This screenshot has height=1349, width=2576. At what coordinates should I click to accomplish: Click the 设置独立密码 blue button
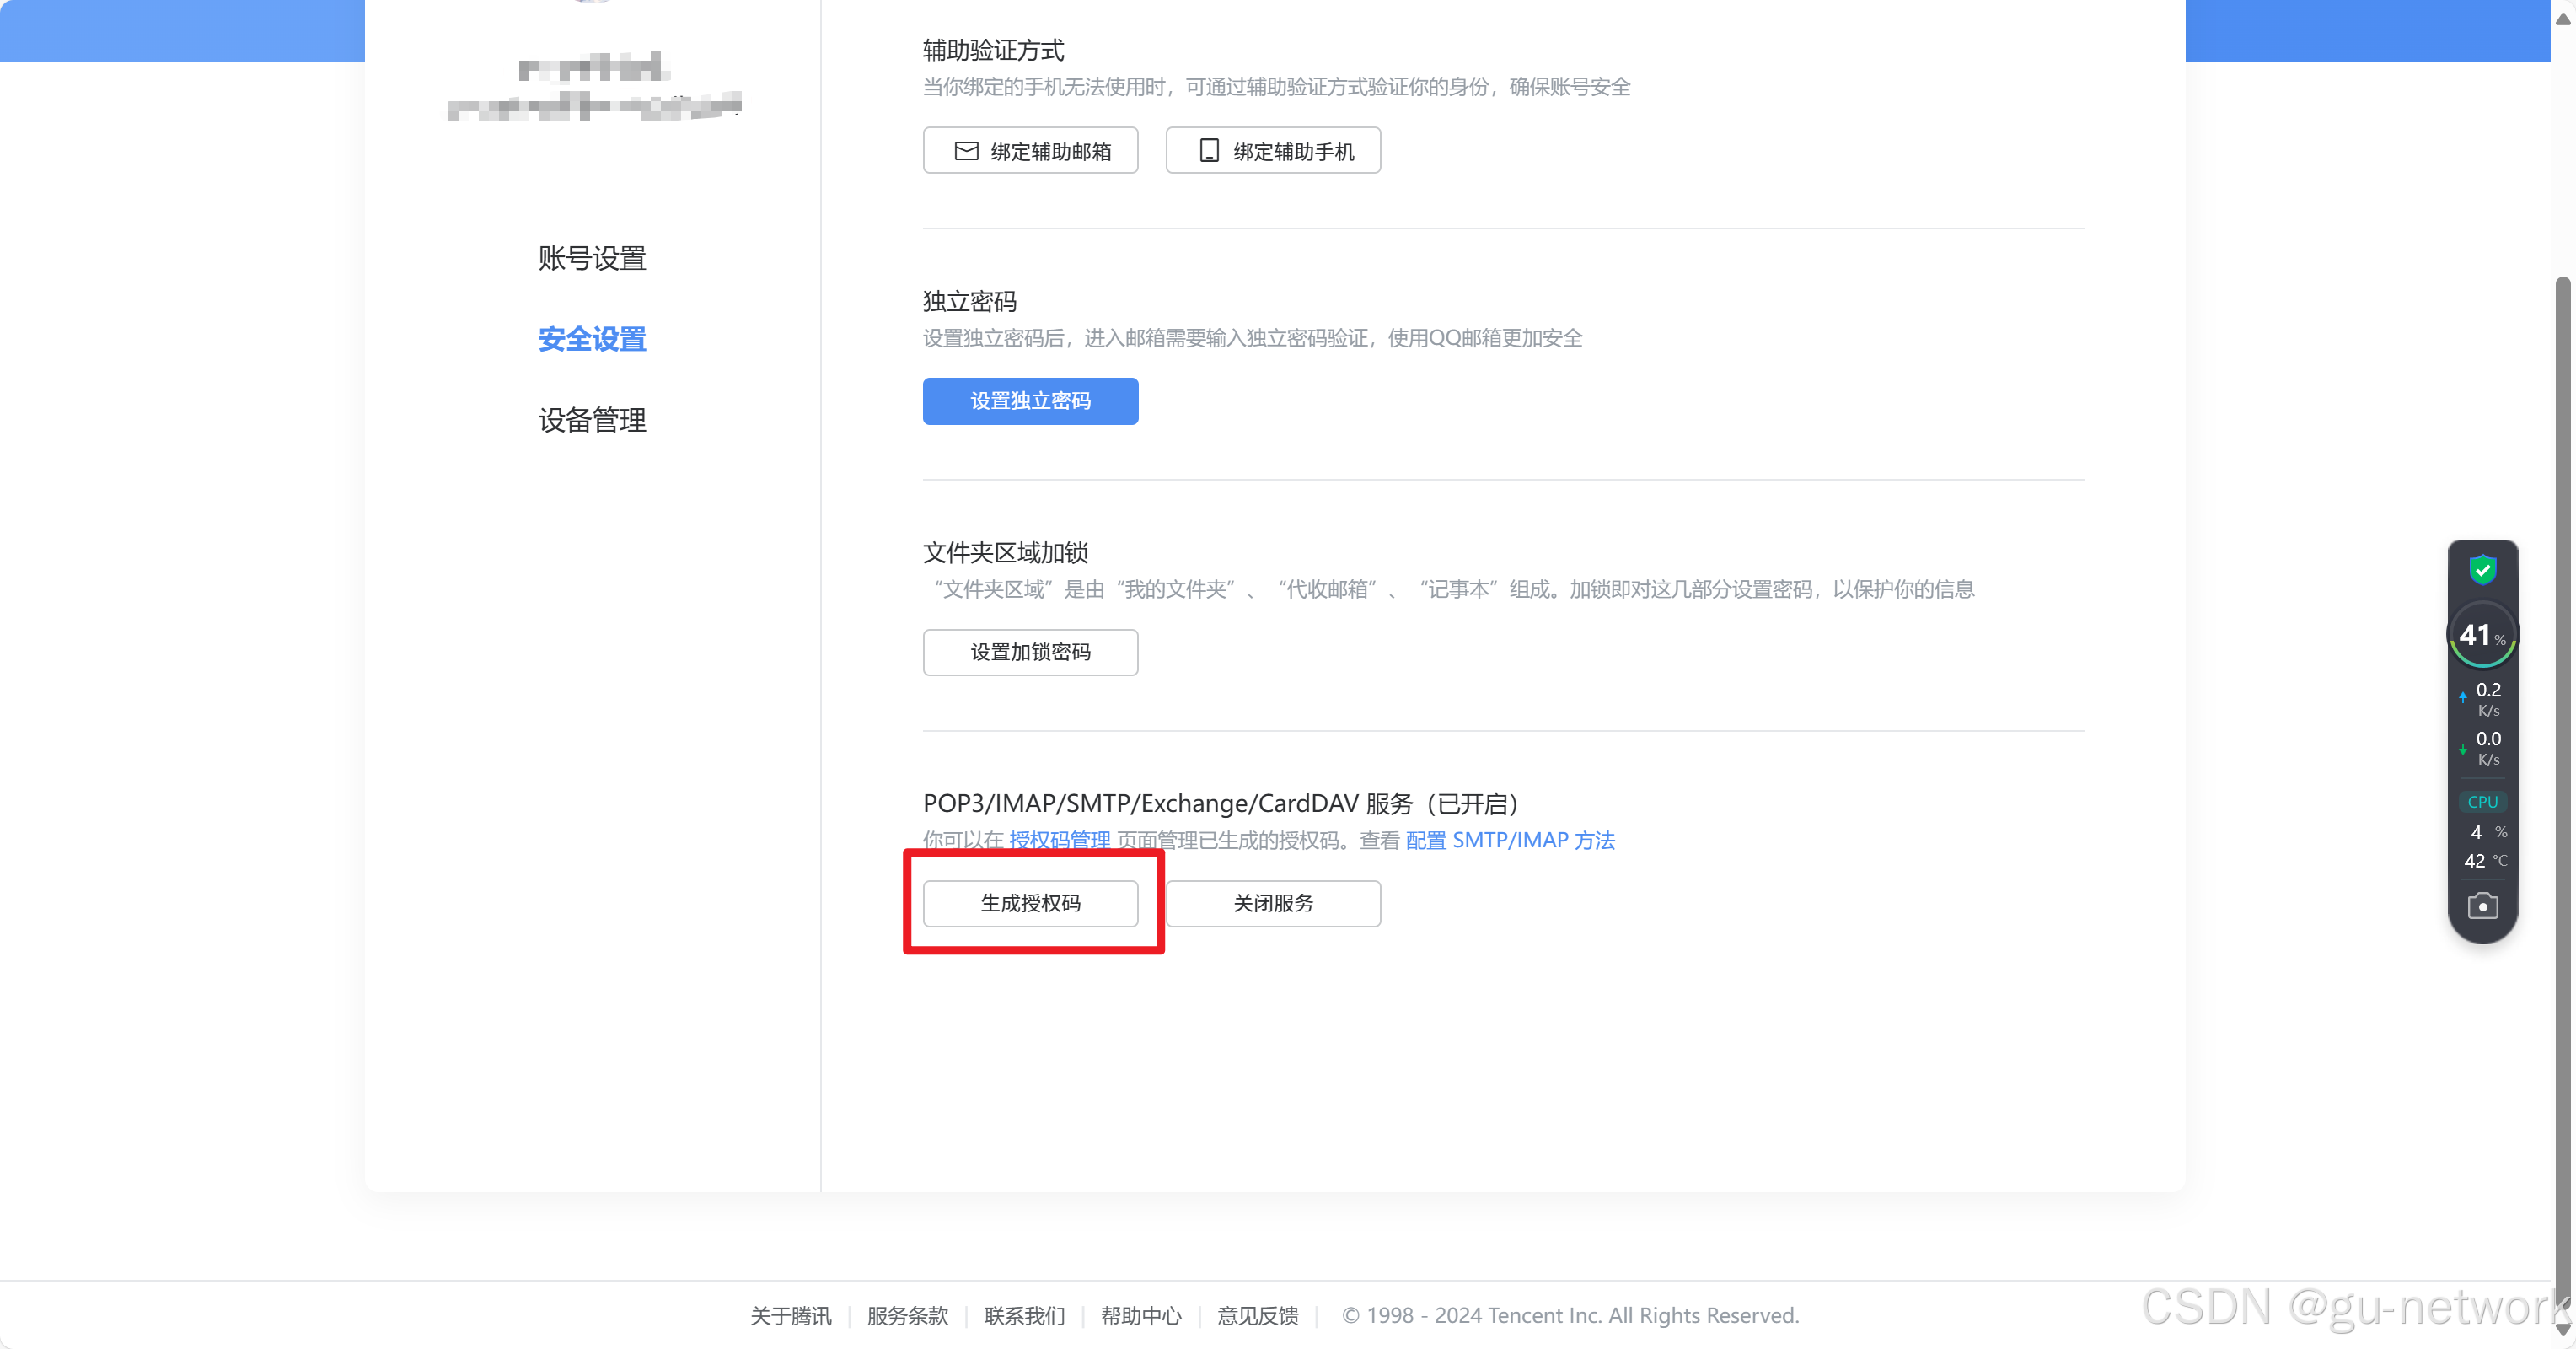[x=1030, y=401]
